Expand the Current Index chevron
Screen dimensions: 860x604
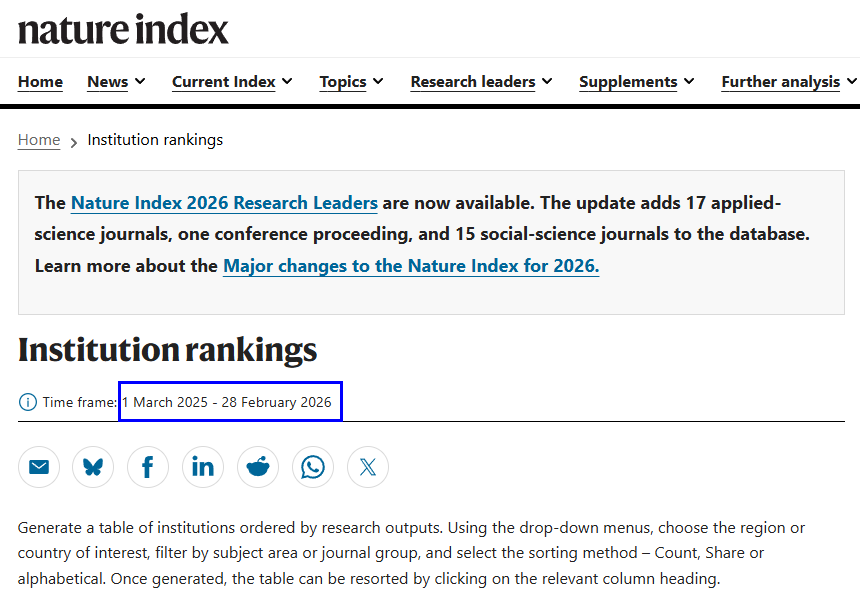pos(287,81)
